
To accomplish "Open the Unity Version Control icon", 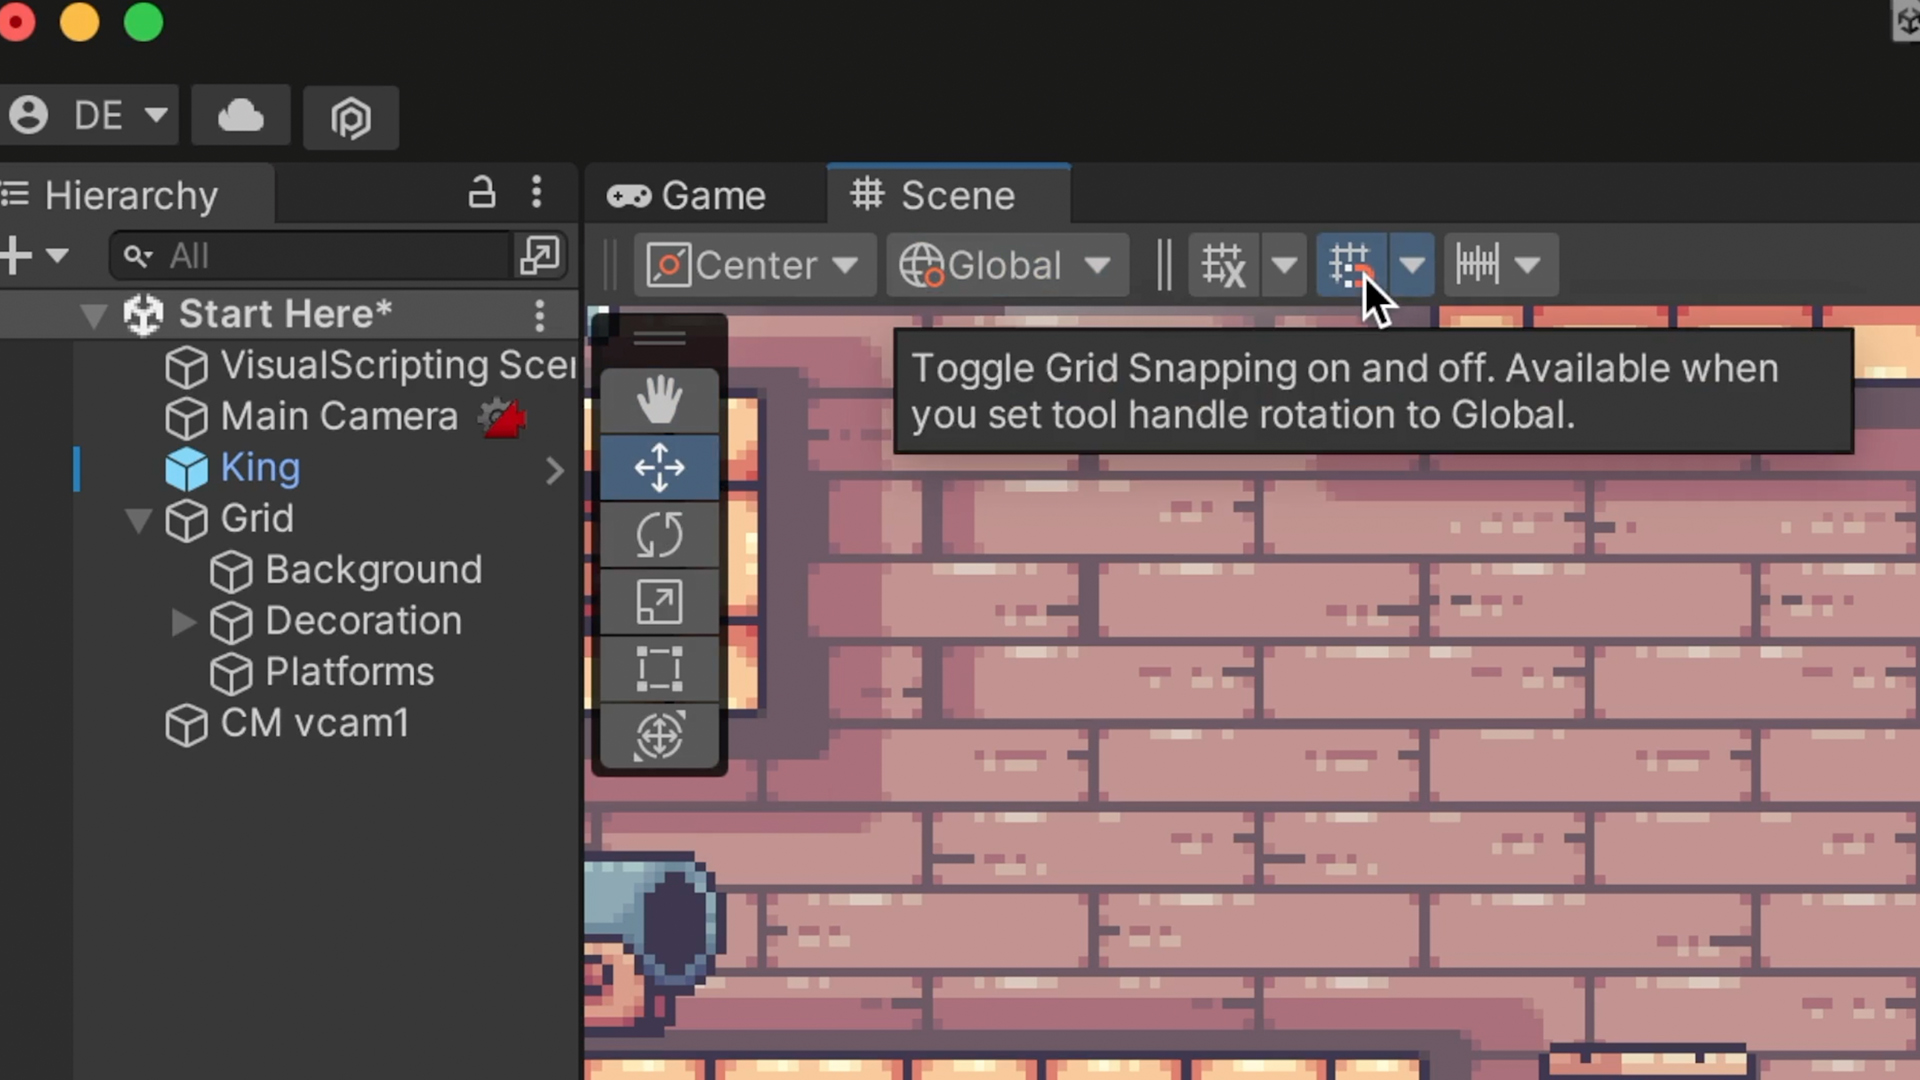I will (351, 117).
